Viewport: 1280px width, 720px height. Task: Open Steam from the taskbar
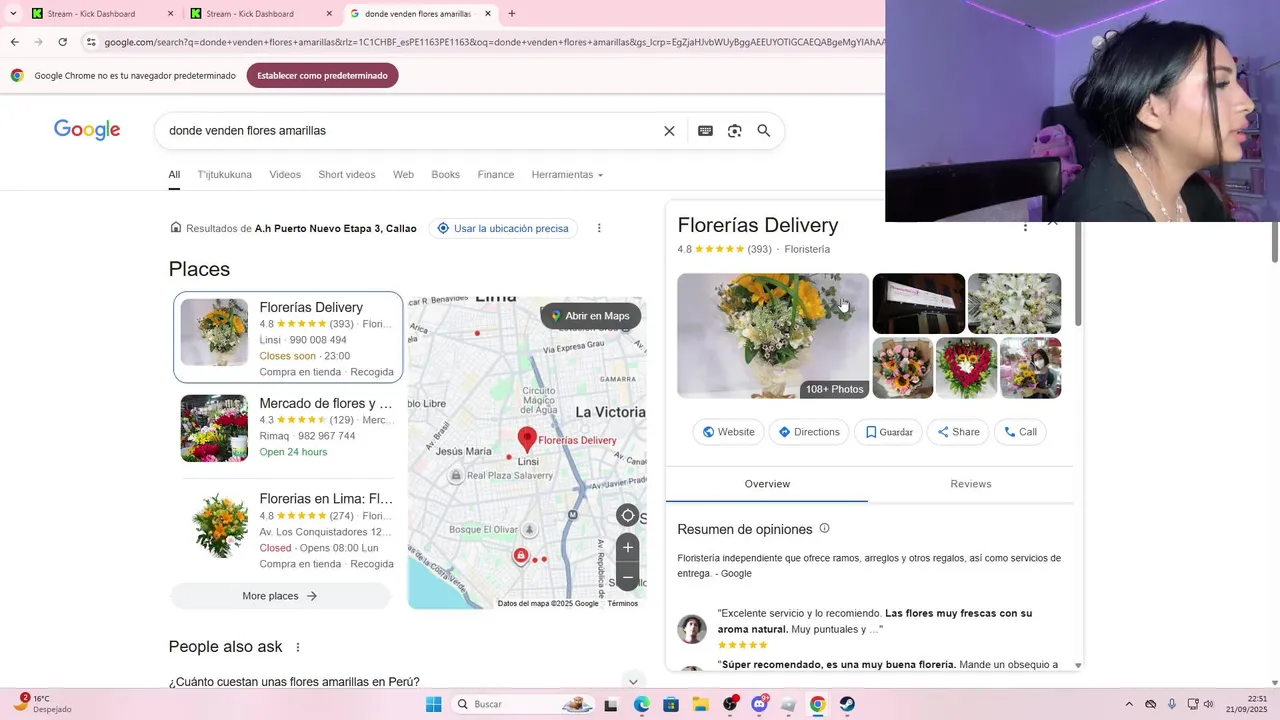[x=847, y=704]
